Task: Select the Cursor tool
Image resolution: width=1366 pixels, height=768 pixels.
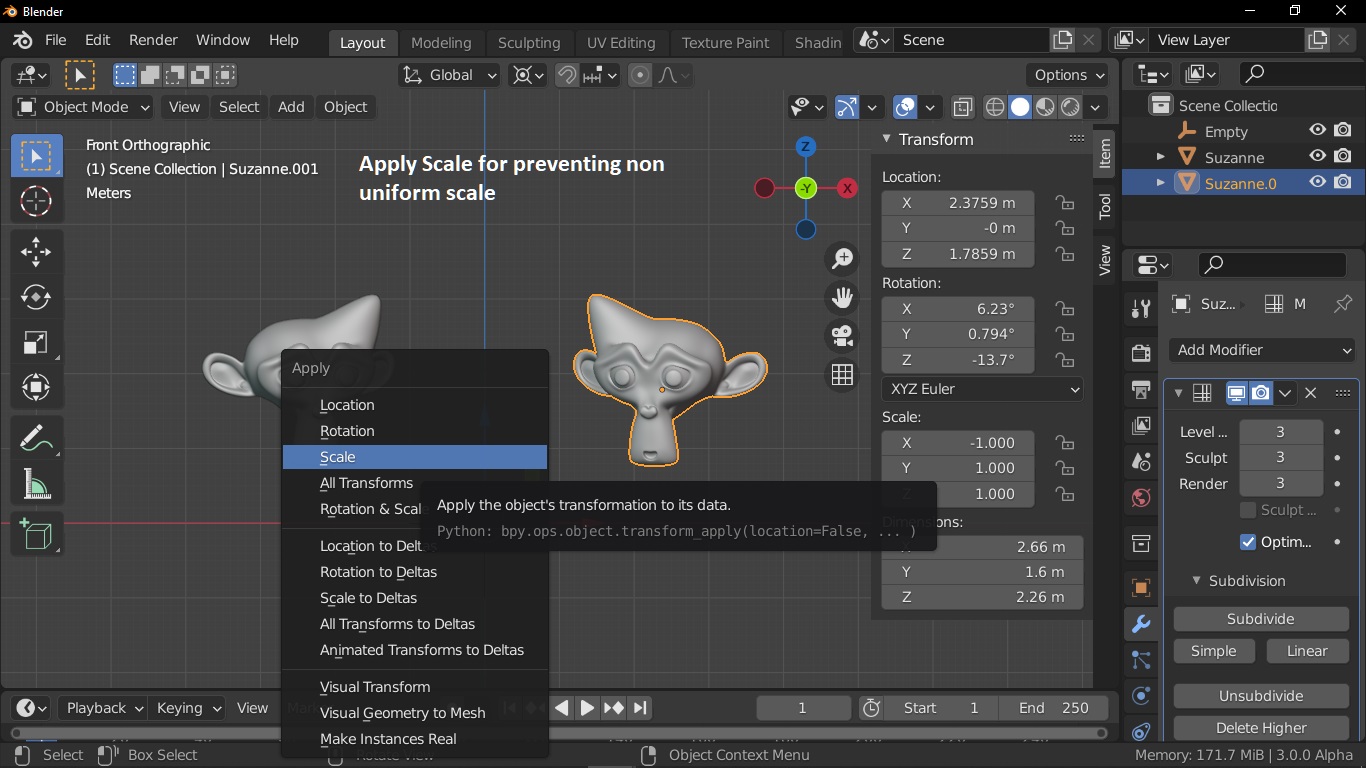Action: [36, 201]
